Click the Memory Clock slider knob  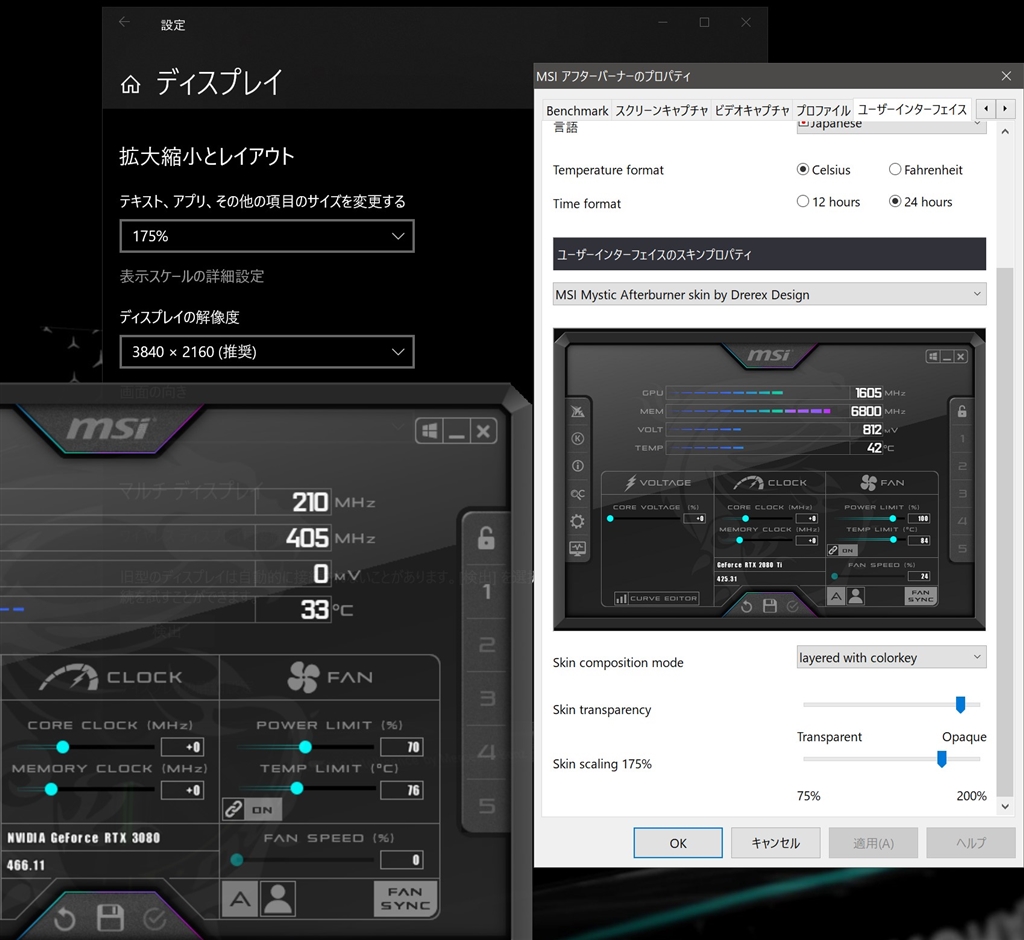click(x=51, y=789)
